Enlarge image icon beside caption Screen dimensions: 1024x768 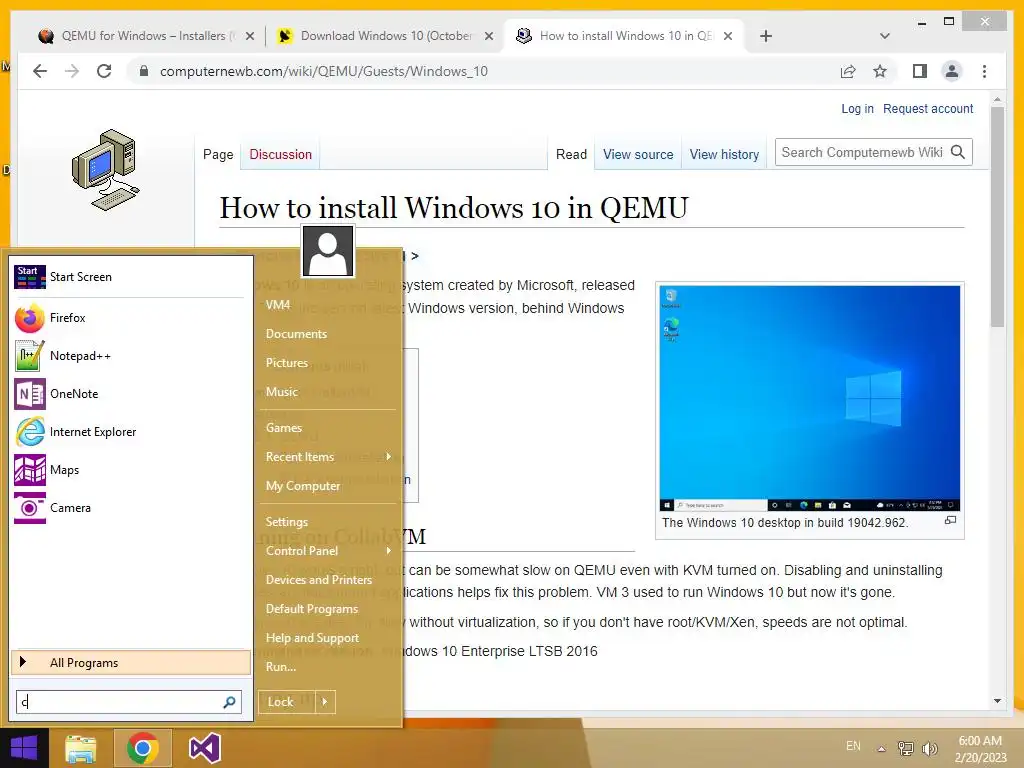pyautogui.click(x=950, y=520)
